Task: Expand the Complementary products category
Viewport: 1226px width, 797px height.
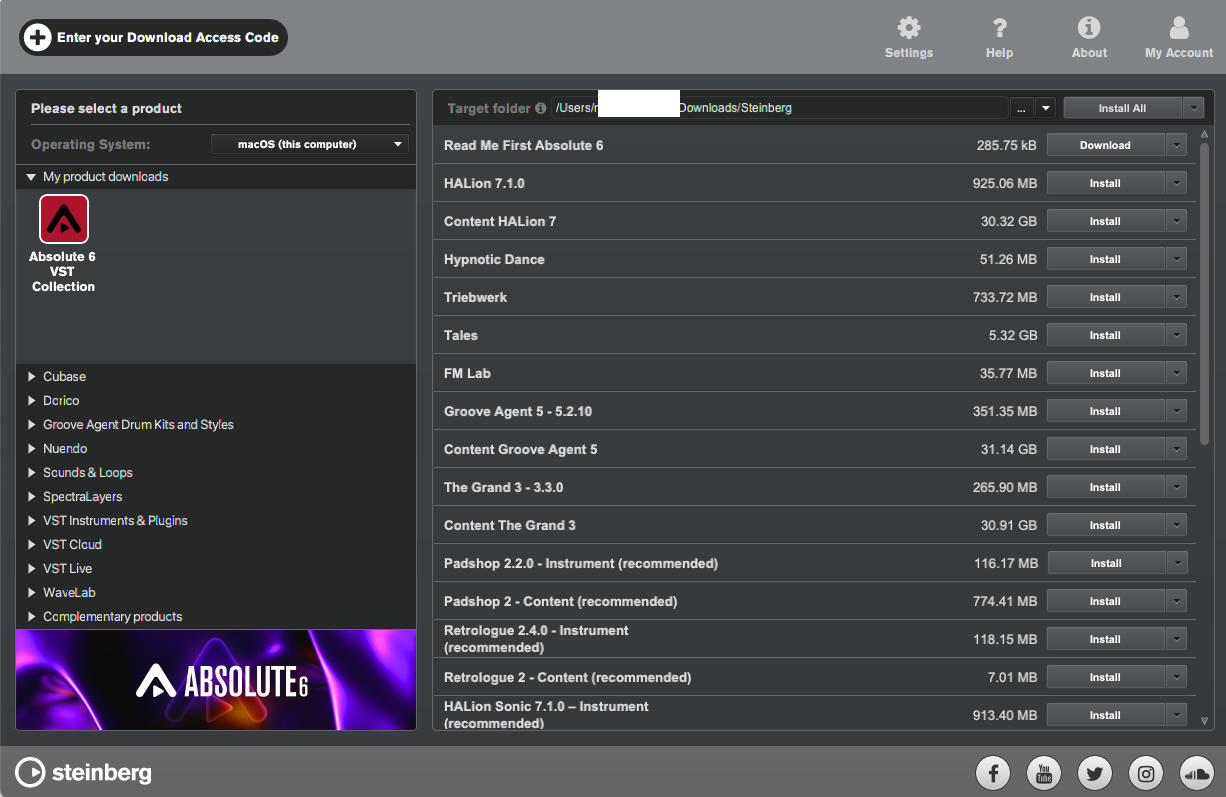Action: 32,617
